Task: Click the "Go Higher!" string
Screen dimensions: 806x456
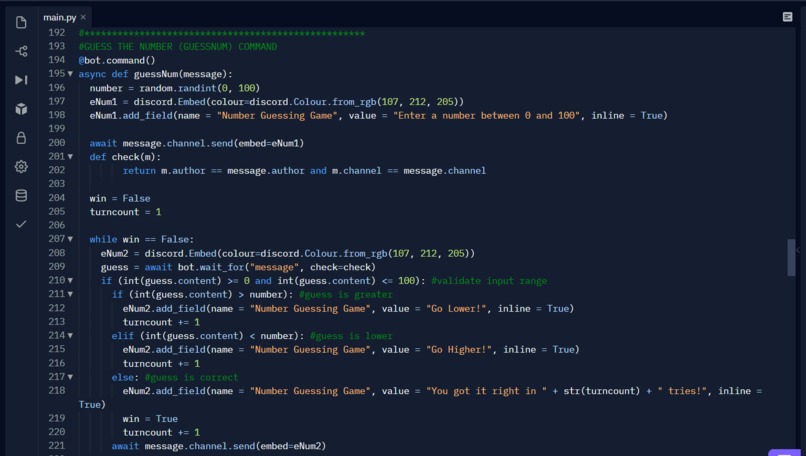Action: (459, 350)
